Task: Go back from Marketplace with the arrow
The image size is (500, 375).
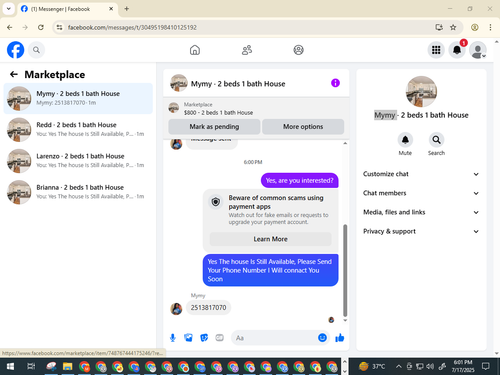Action: [14, 74]
